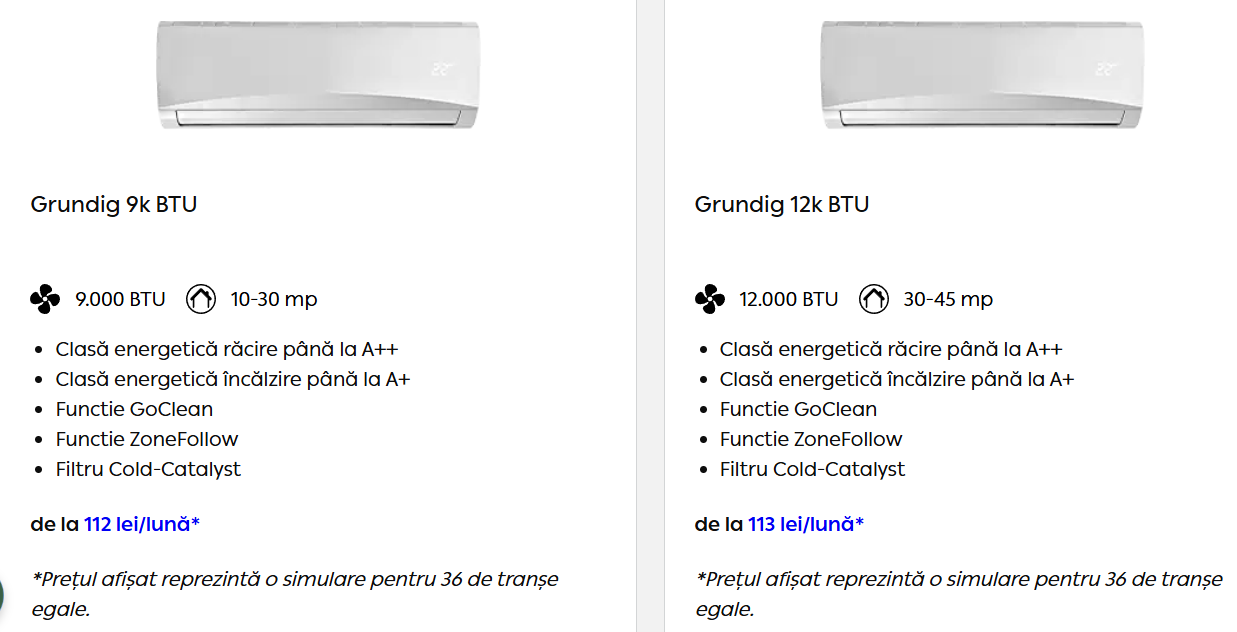Click Filtru Cold-Catalyst under Grundig 9k BTU

[x=148, y=469]
